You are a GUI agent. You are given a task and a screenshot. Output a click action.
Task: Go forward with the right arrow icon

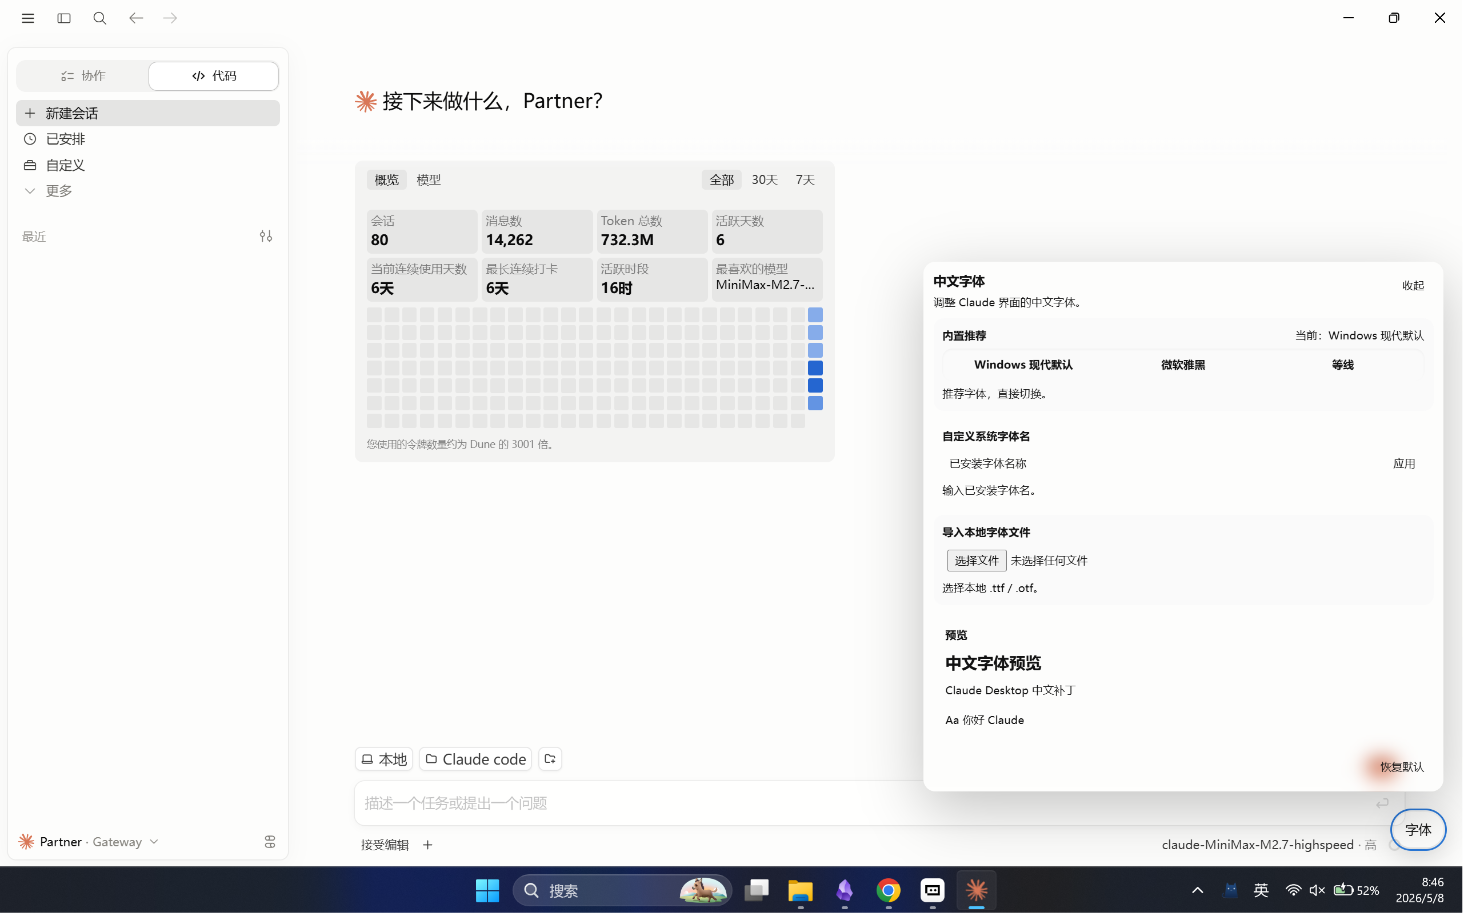[171, 18]
